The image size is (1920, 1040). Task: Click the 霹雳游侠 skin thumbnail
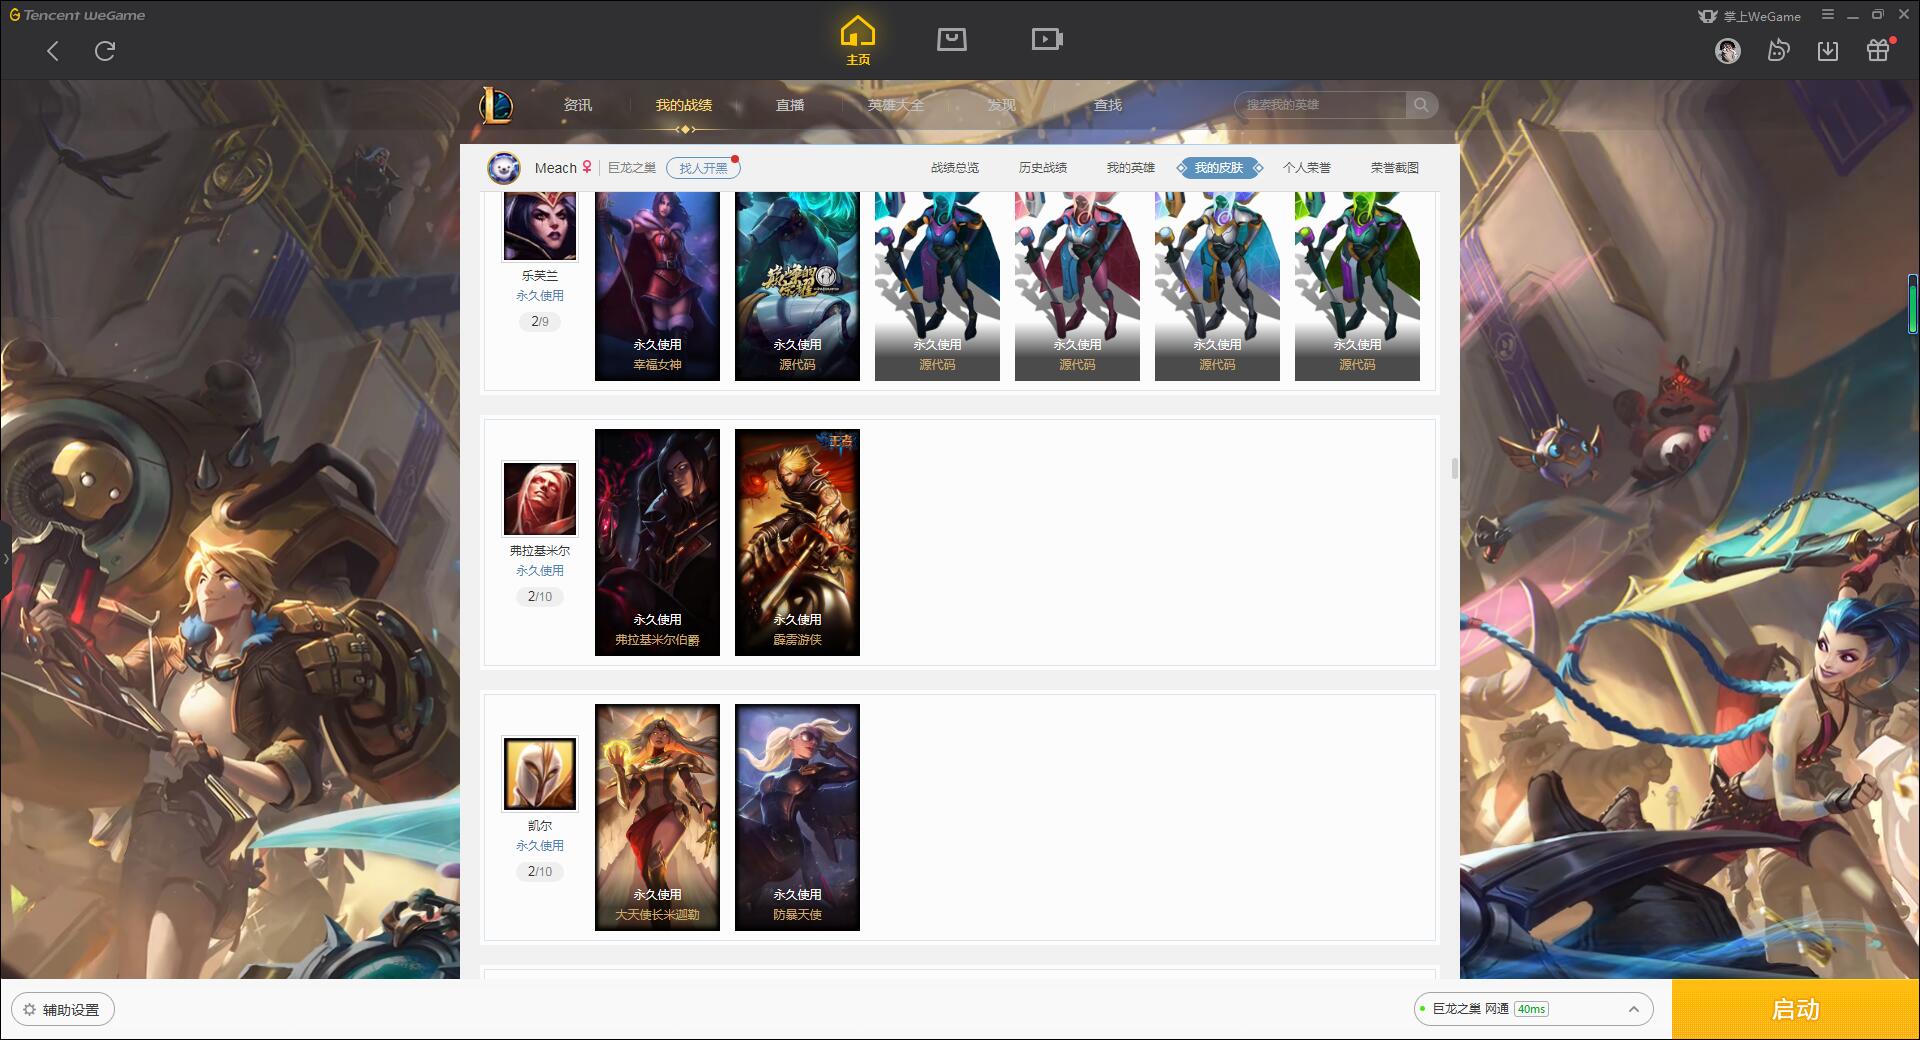point(797,542)
